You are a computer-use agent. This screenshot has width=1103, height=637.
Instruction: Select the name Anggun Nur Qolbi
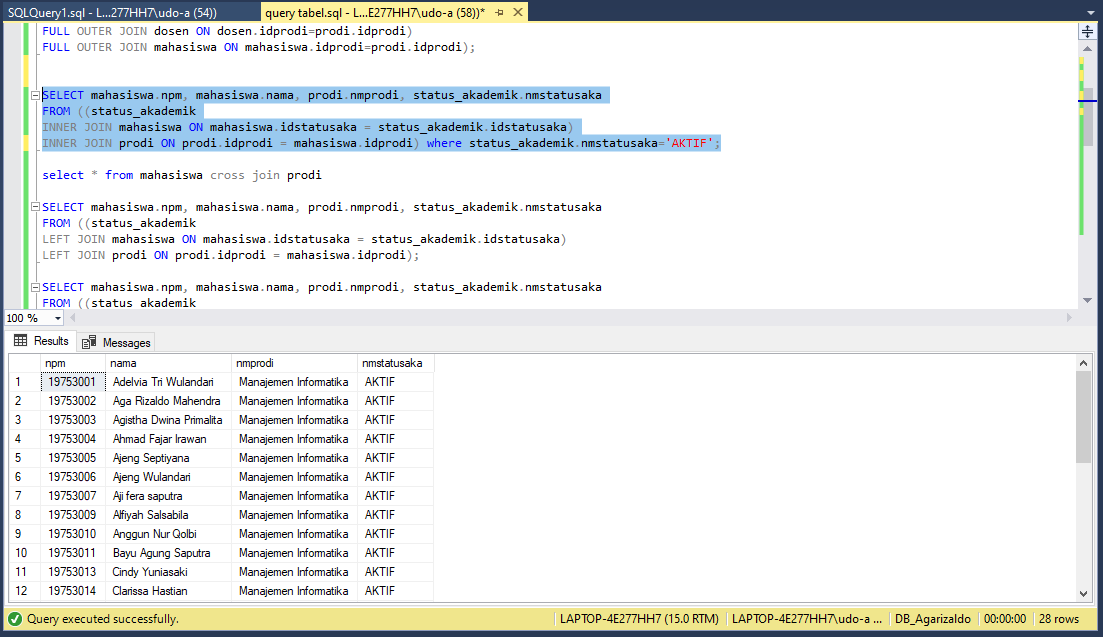click(x=155, y=534)
